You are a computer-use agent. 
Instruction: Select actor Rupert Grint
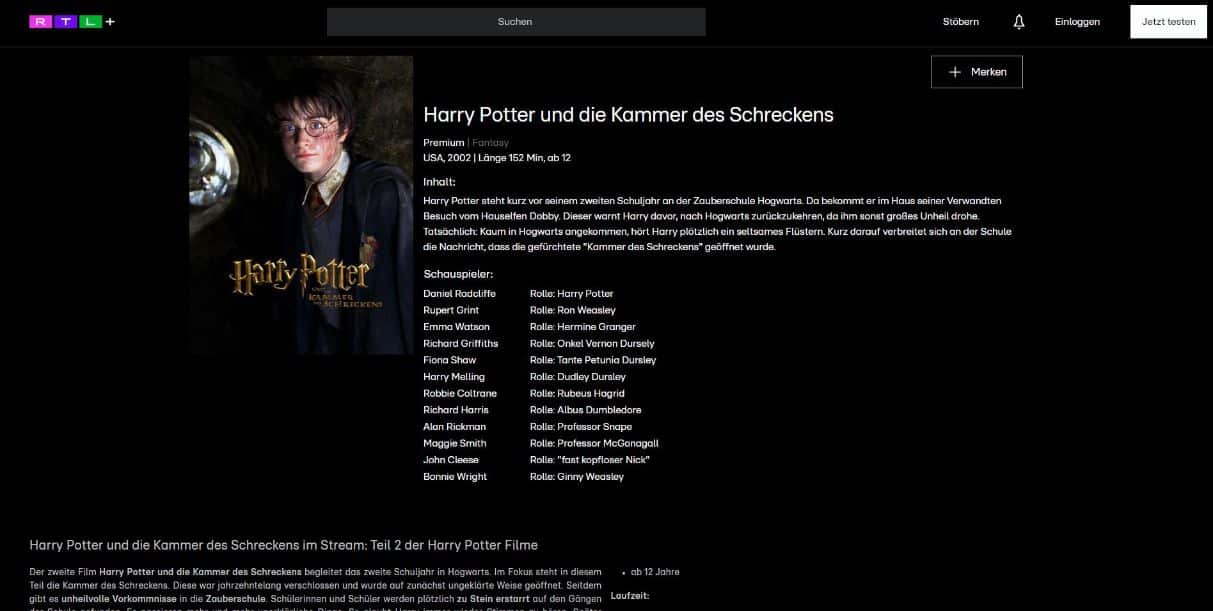coord(451,310)
